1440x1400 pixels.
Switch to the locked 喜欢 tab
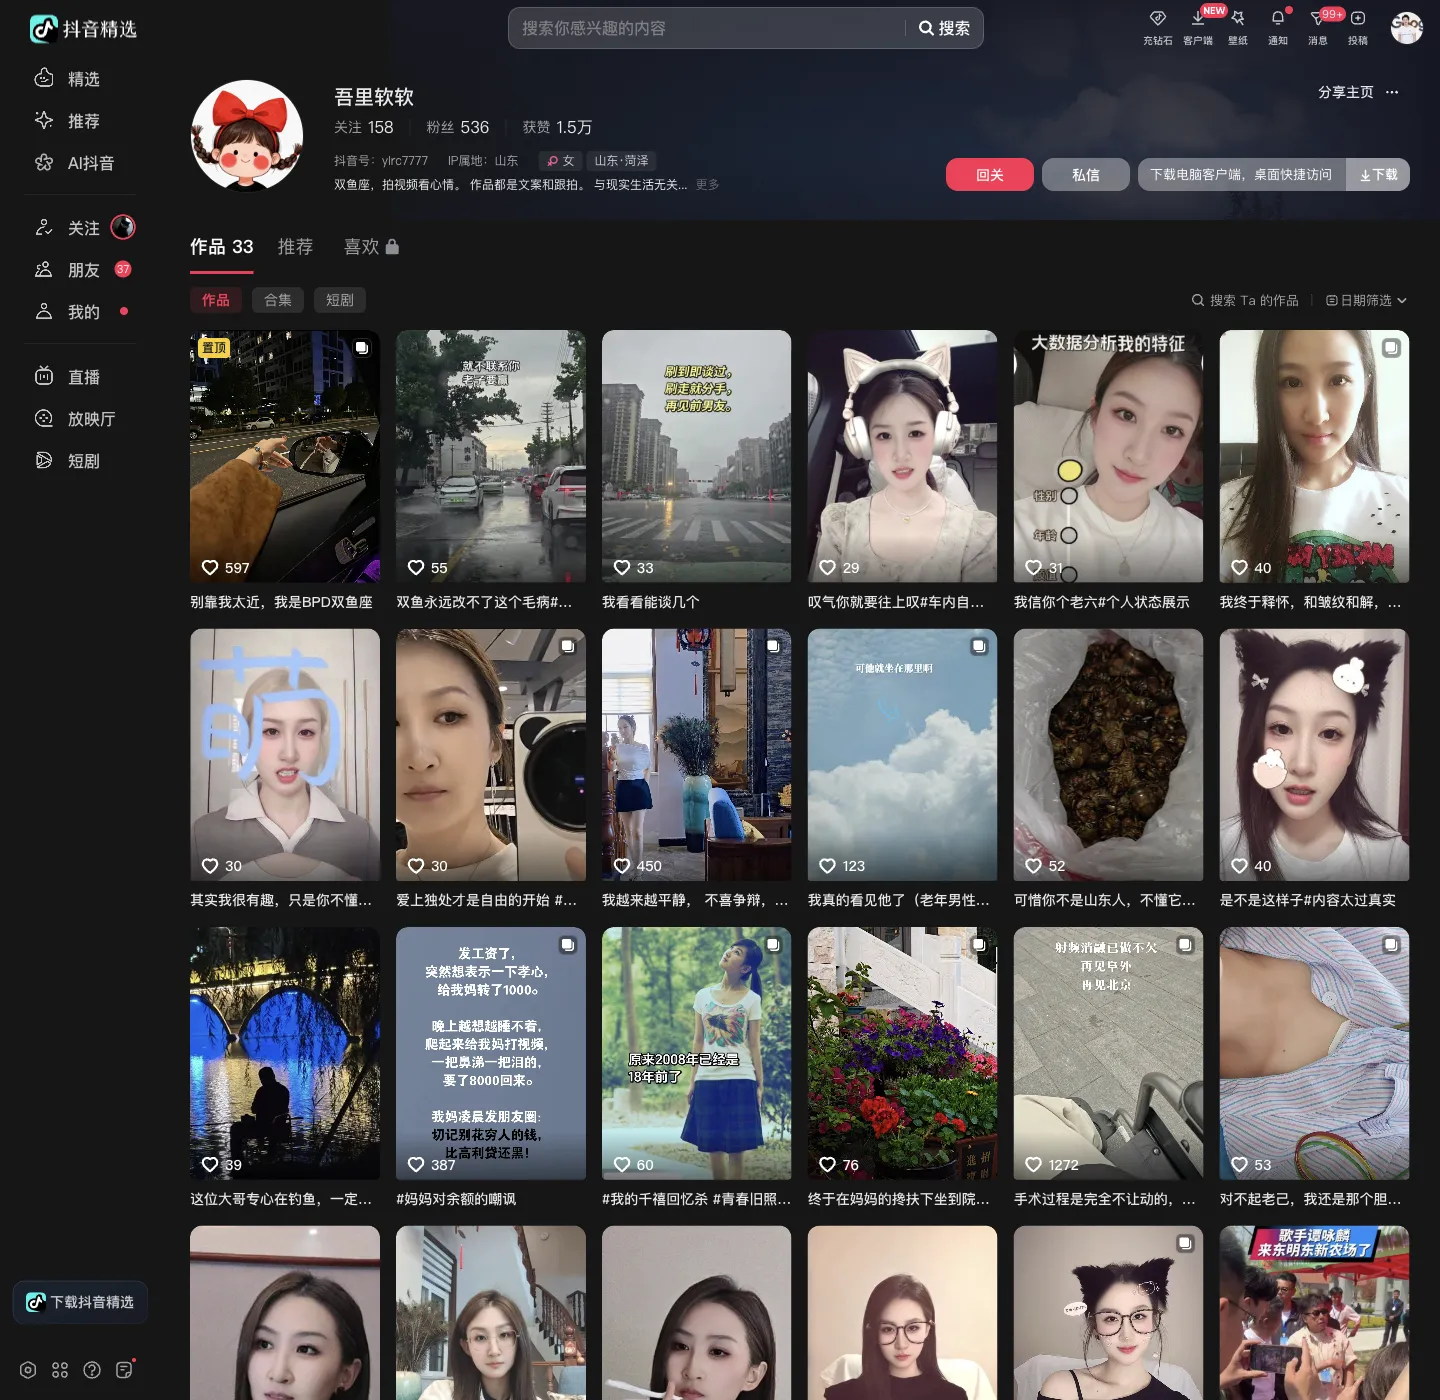tap(371, 247)
